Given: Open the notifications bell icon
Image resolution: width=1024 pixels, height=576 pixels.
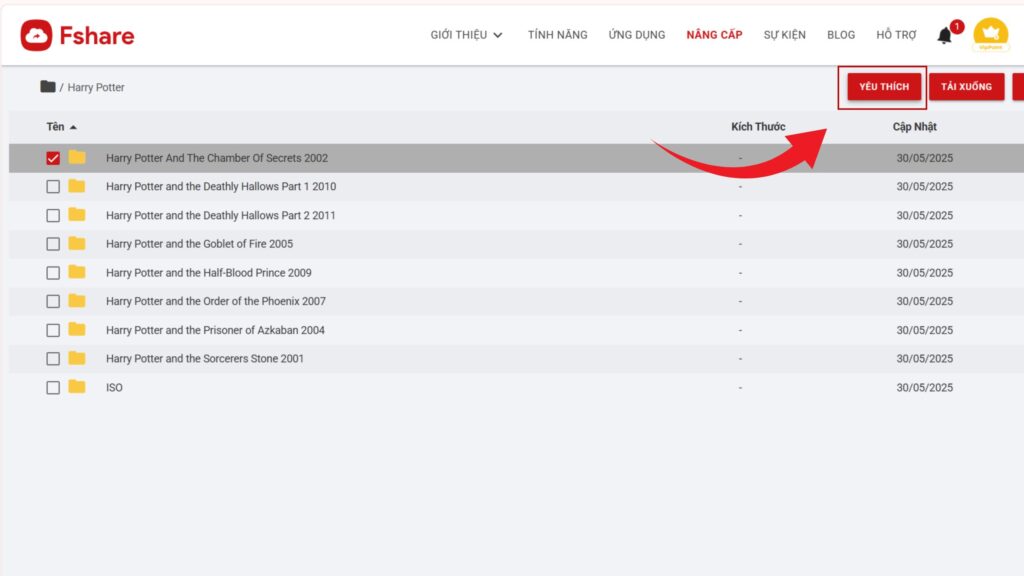Looking at the screenshot, I should [x=944, y=35].
